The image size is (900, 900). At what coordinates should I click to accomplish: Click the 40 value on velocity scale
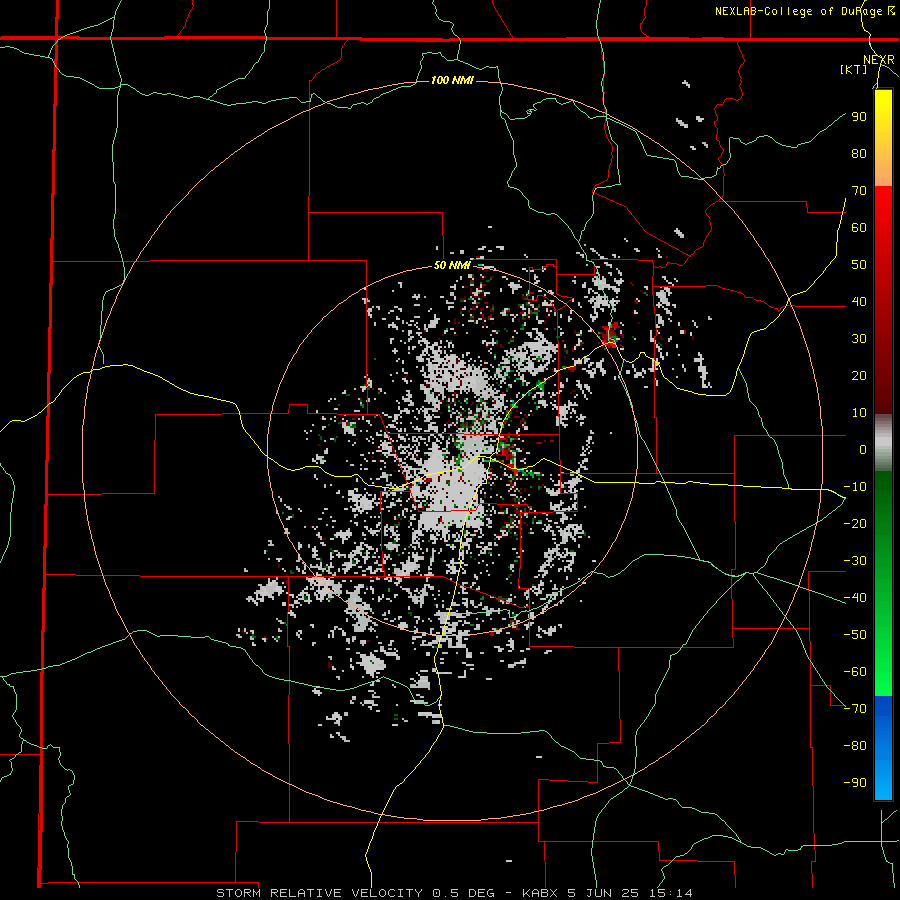click(x=859, y=302)
